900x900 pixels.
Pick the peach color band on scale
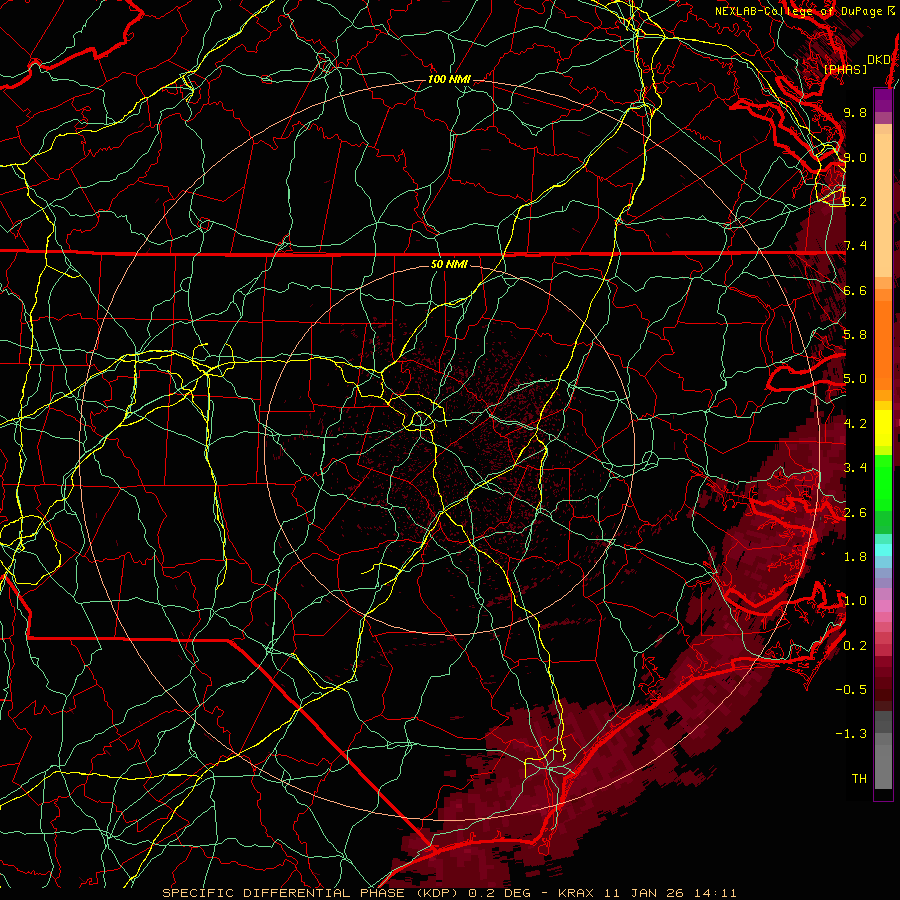coord(883,207)
